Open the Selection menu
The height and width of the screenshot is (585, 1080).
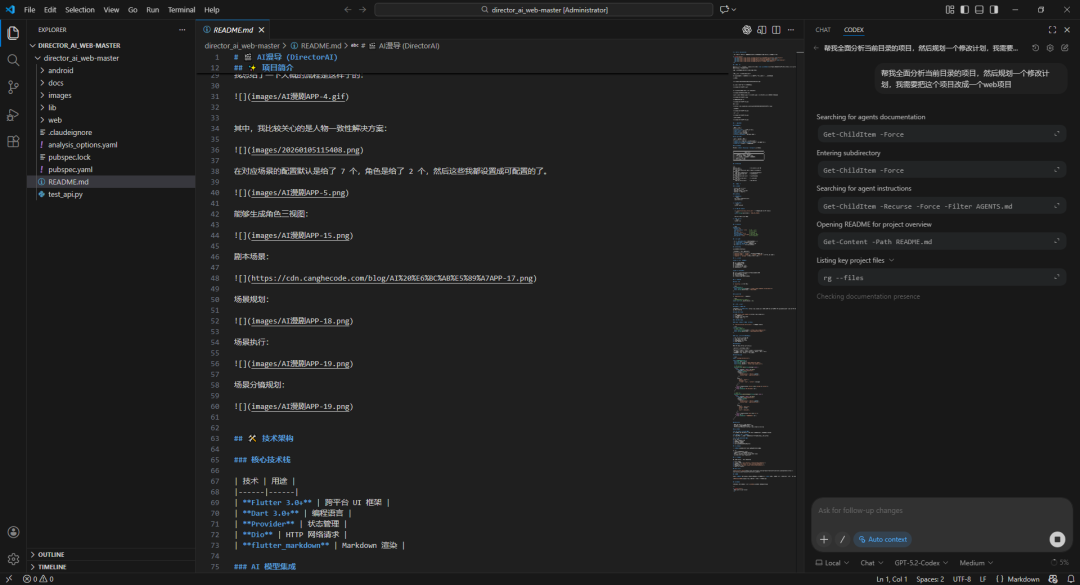pos(80,10)
